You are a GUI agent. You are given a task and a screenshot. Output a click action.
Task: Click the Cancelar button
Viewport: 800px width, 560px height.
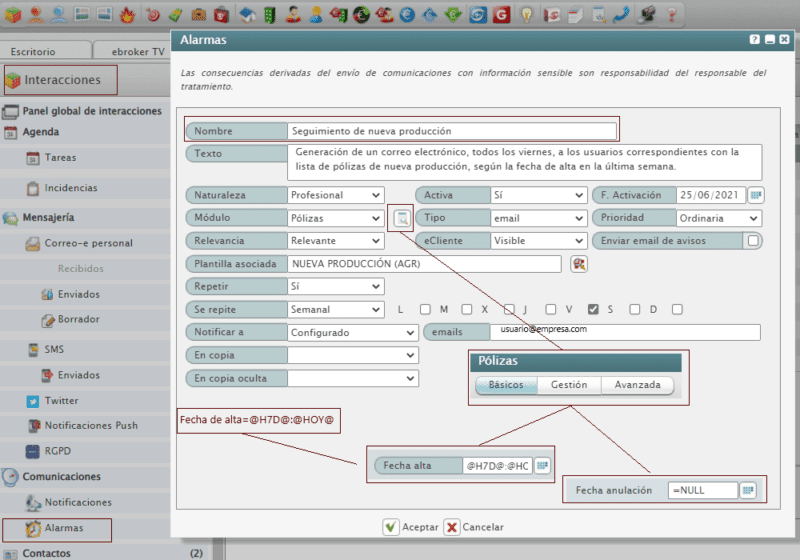(473, 527)
